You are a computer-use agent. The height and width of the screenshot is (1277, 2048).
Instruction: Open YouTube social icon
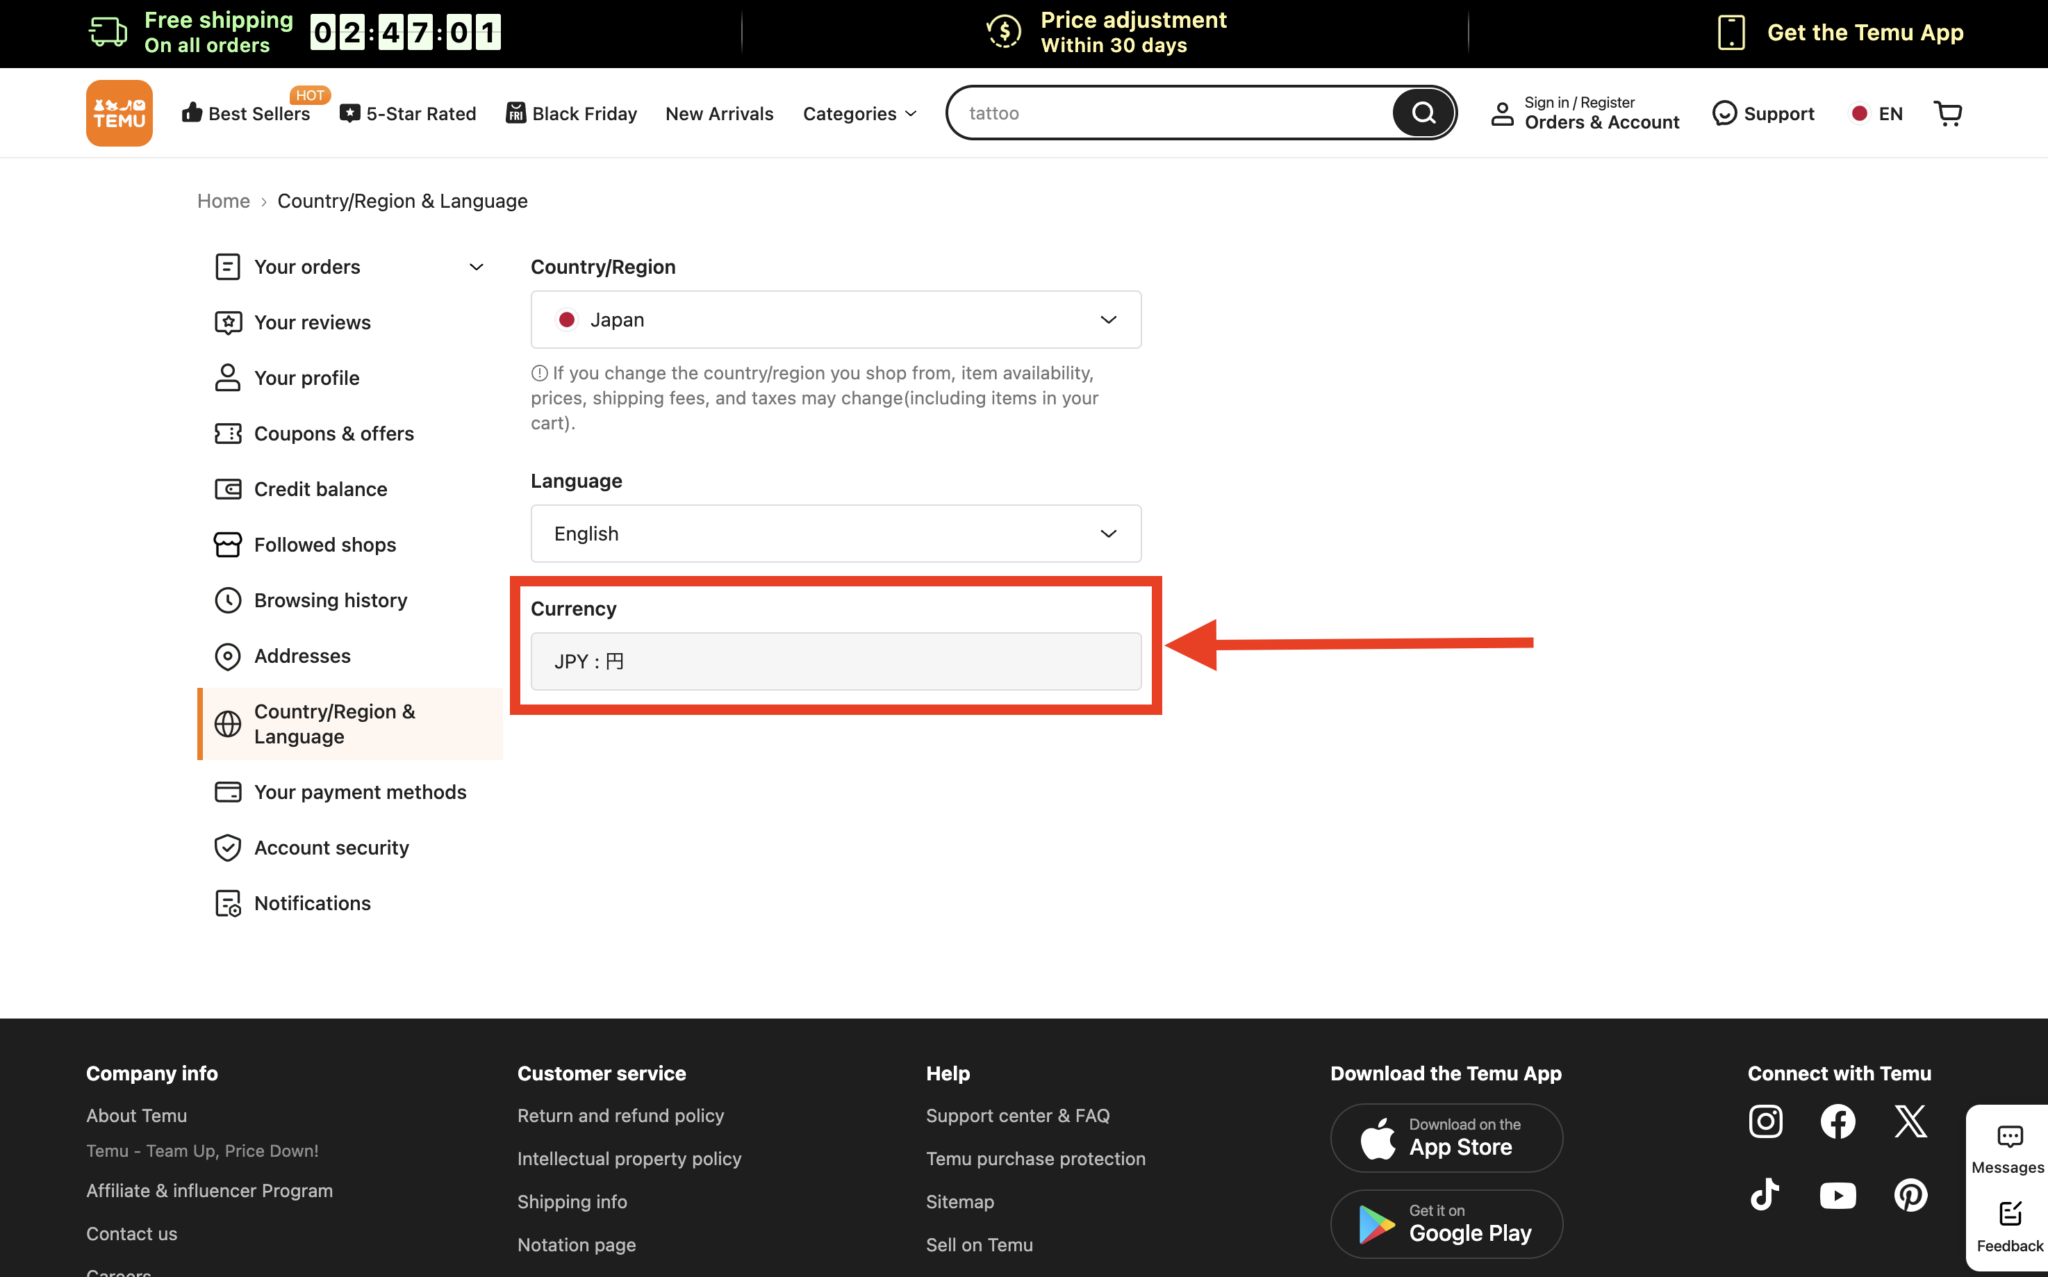pyautogui.click(x=1837, y=1194)
